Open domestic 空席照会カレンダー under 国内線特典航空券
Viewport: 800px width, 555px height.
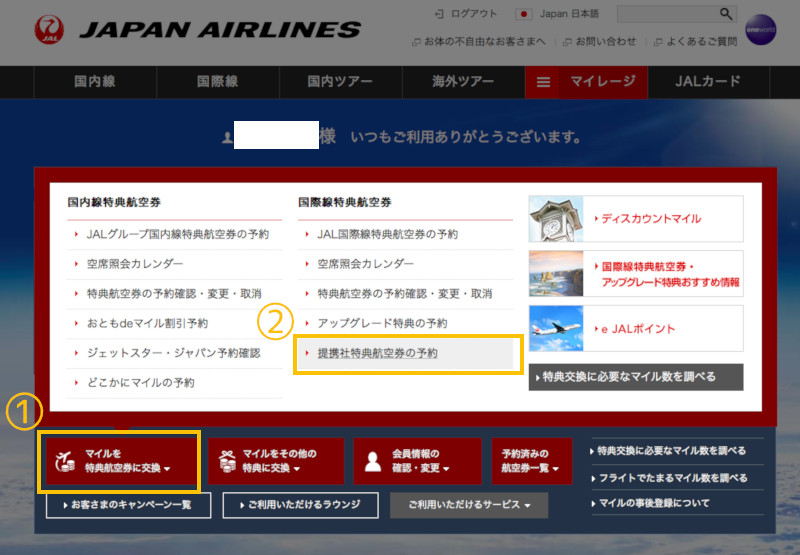click(x=135, y=264)
